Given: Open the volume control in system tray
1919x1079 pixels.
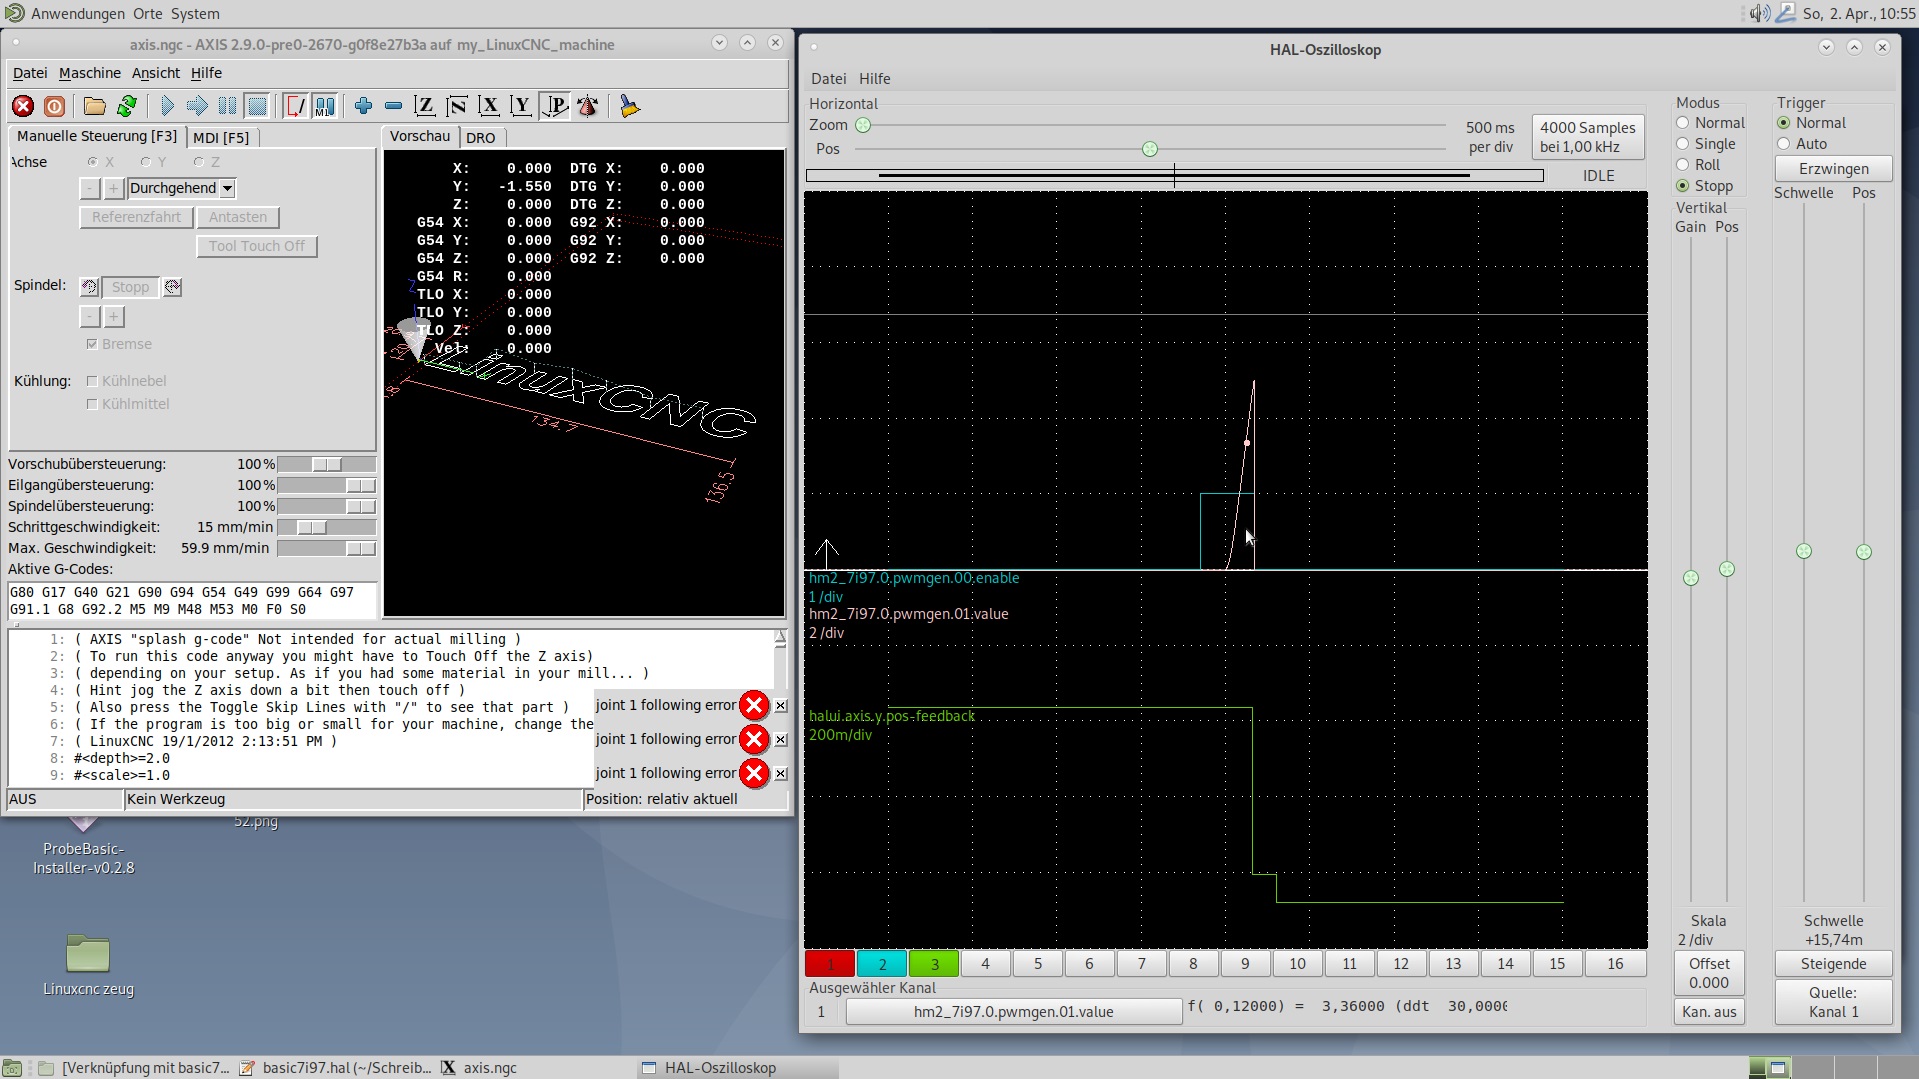Looking at the screenshot, I should tap(1759, 13).
